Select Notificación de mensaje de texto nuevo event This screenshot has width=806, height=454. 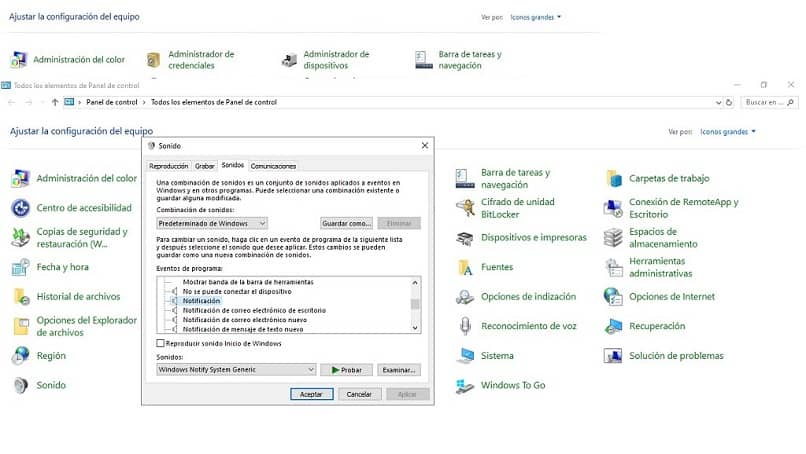point(243,329)
